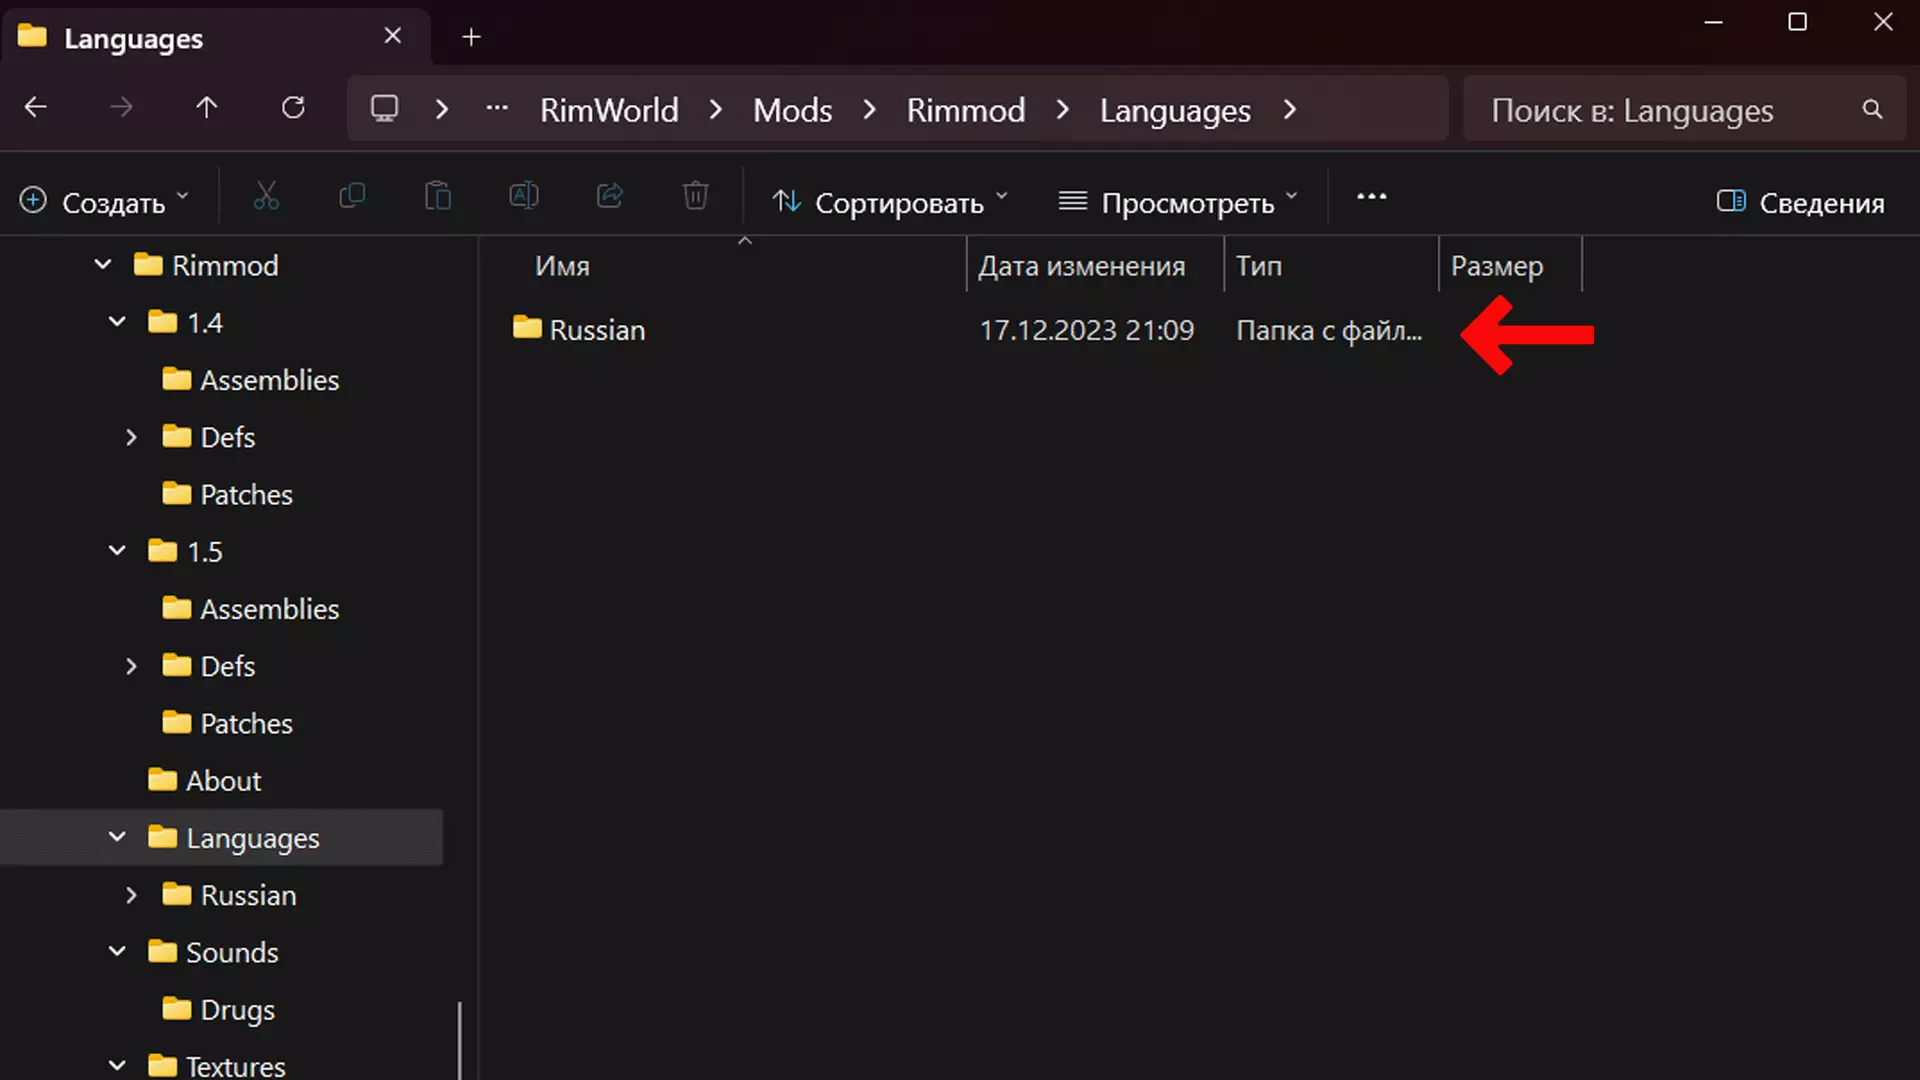The image size is (1920, 1080).
Task: Refresh the current folder view
Action: [293, 108]
